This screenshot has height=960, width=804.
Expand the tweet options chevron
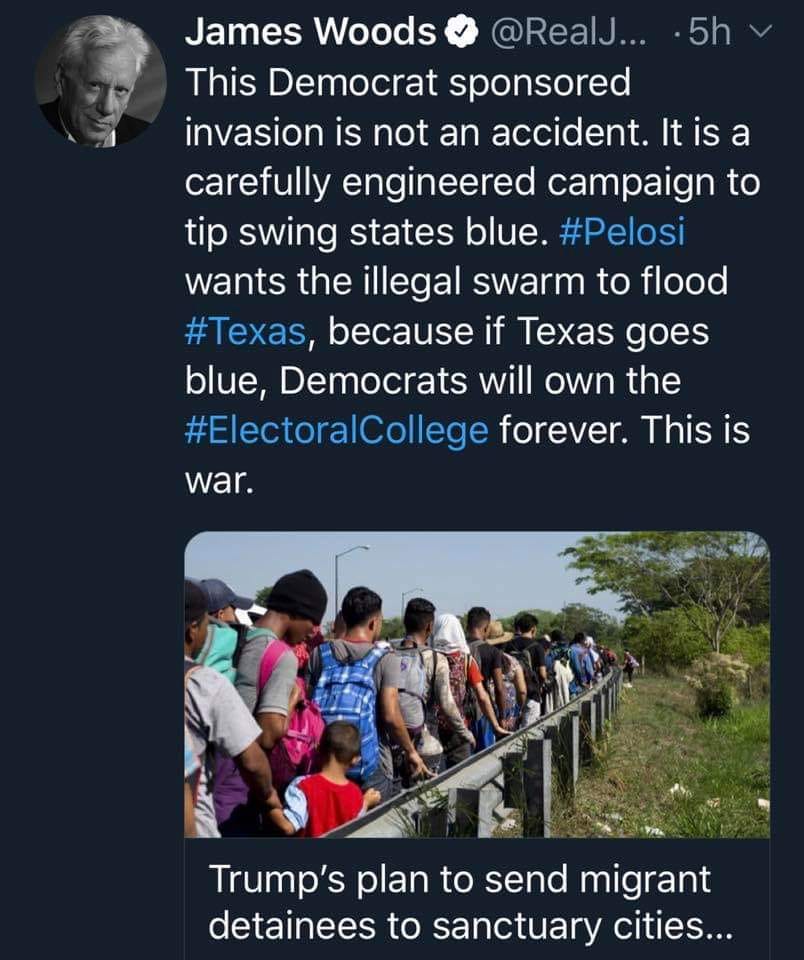[x=759, y=34]
